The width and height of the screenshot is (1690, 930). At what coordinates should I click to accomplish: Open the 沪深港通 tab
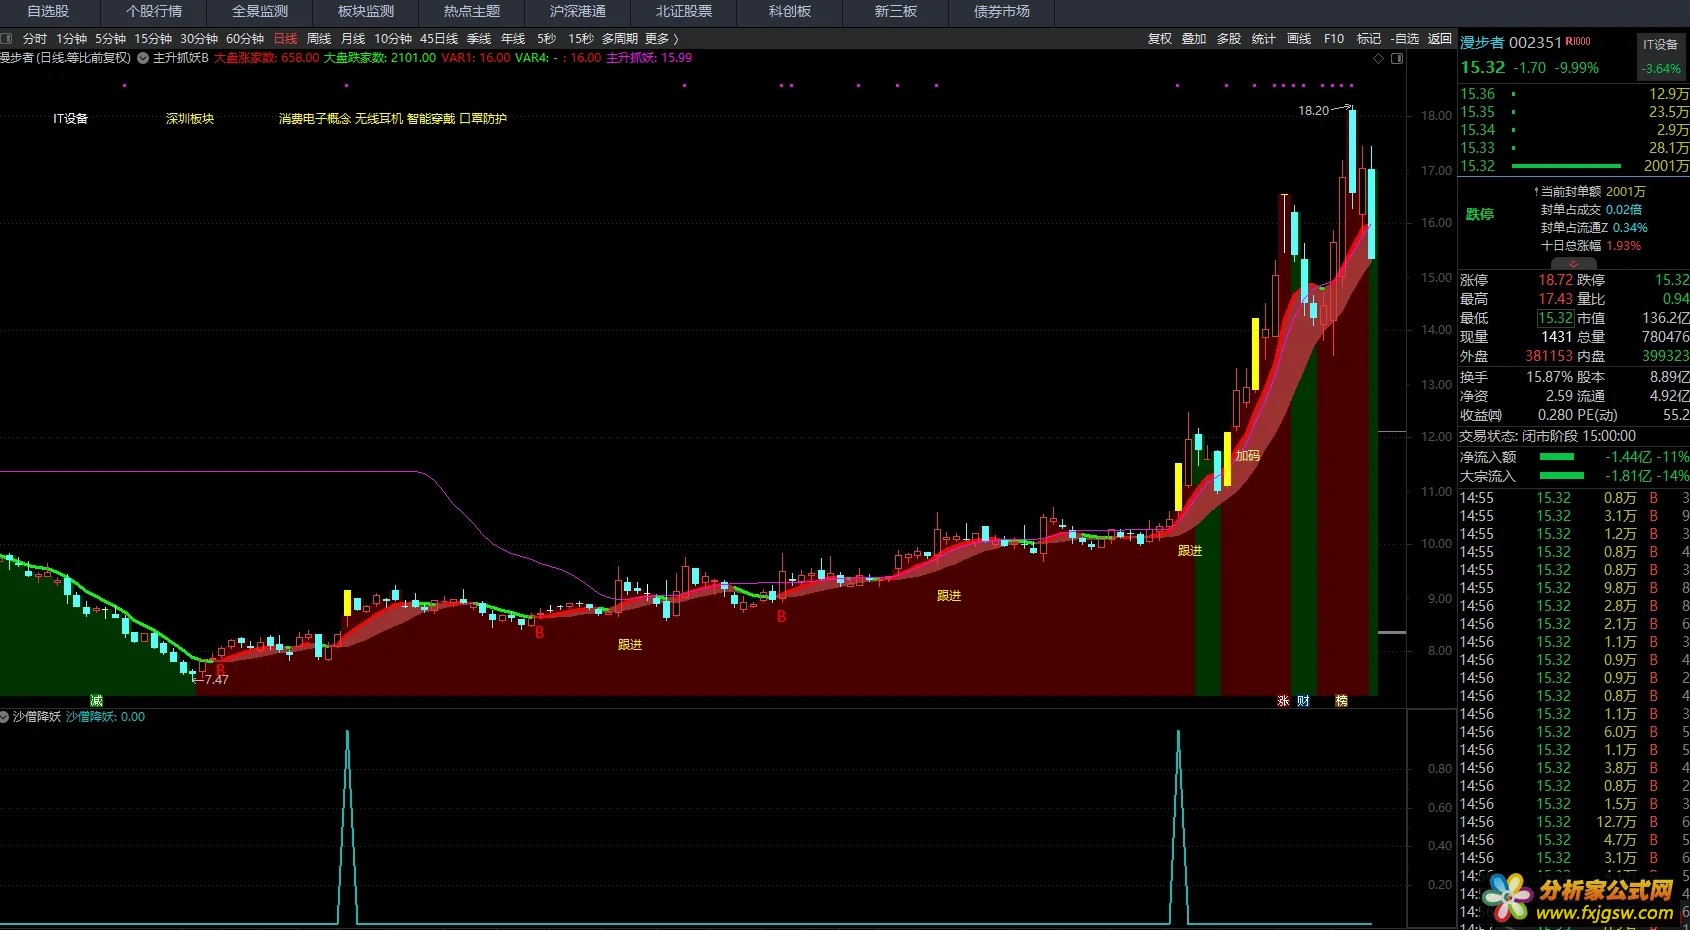(x=578, y=12)
